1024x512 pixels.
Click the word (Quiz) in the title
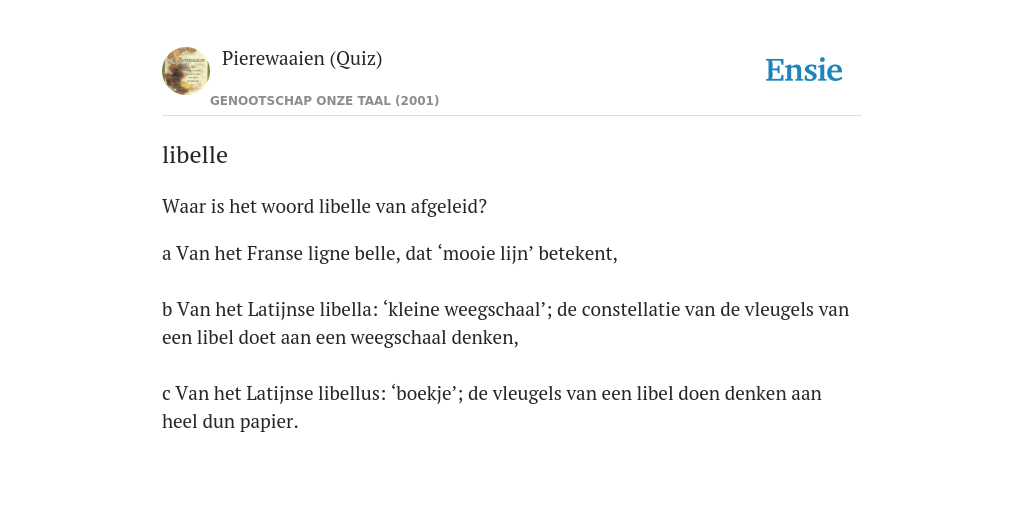[x=356, y=59]
